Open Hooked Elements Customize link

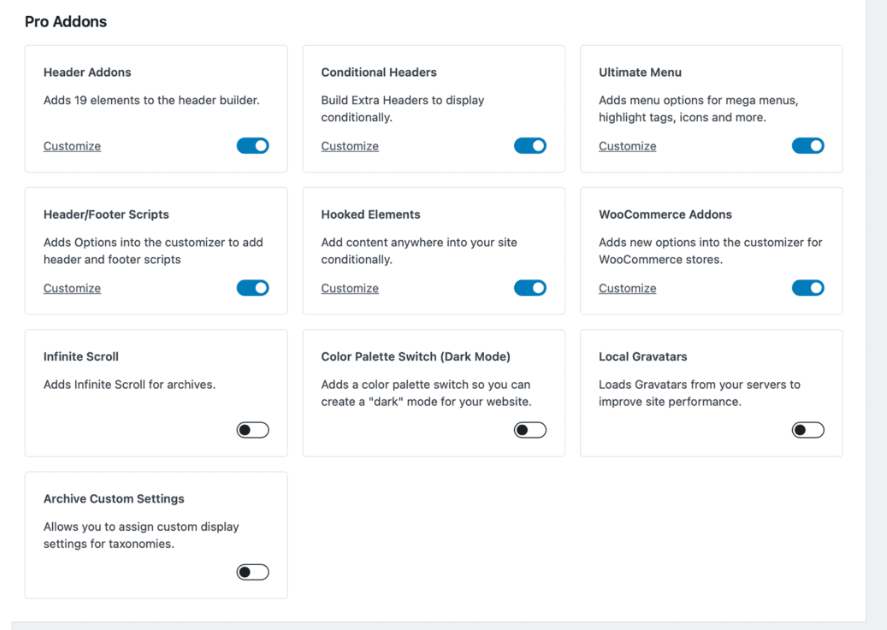pyautogui.click(x=350, y=288)
